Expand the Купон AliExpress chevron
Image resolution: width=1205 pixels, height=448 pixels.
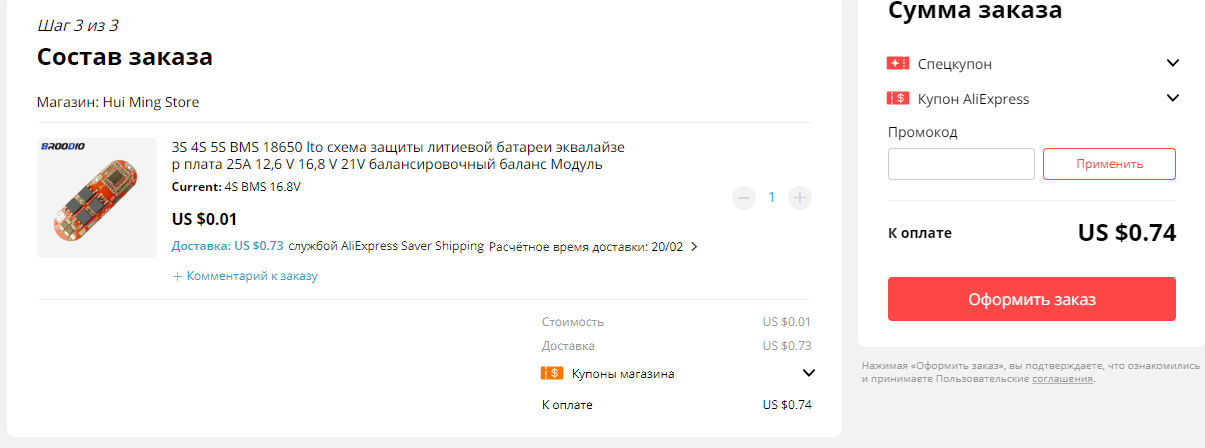pyautogui.click(x=1173, y=98)
